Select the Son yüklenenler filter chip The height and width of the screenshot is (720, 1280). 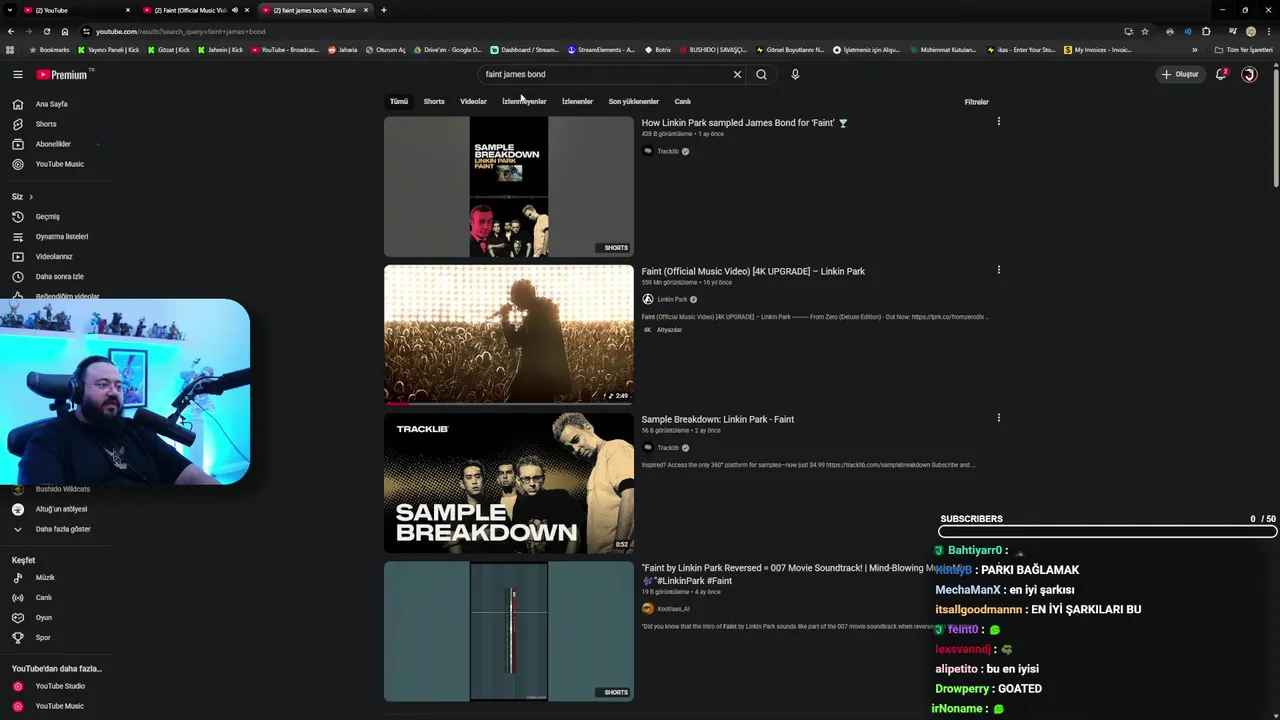(633, 101)
